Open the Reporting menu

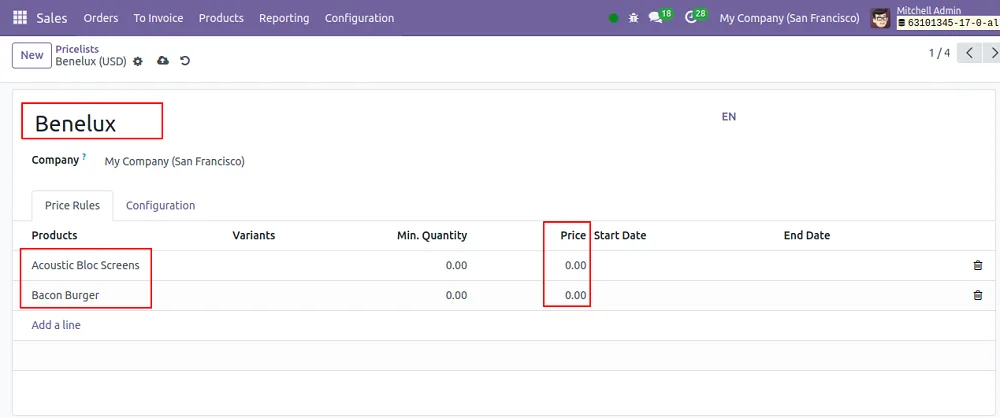point(284,18)
